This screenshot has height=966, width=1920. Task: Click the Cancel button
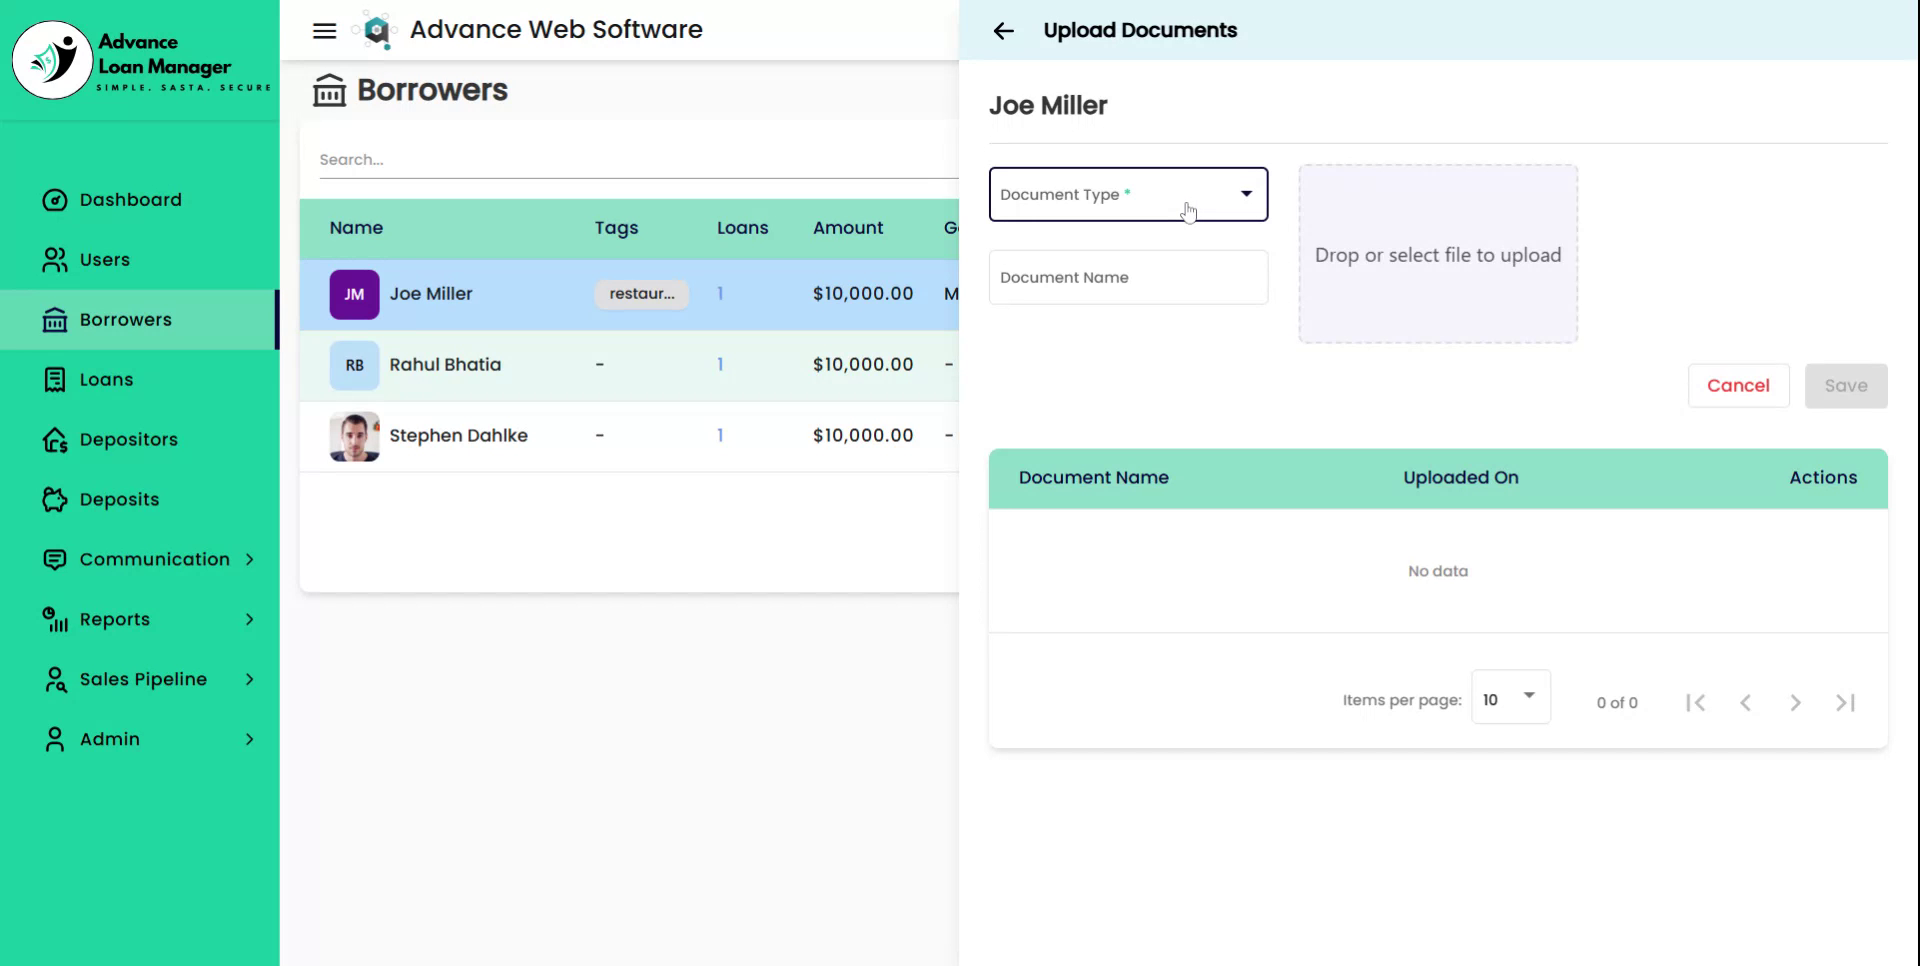[1737, 386]
